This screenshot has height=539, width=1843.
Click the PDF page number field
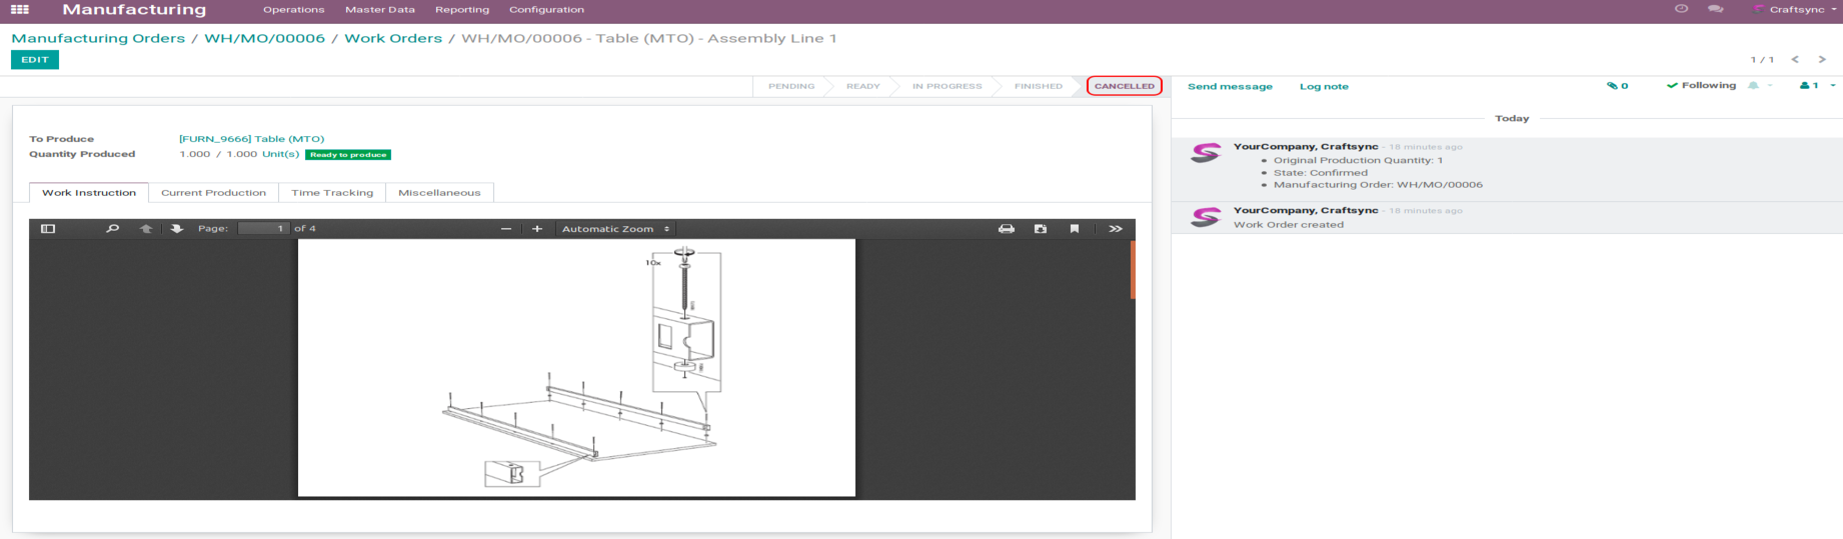[264, 229]
